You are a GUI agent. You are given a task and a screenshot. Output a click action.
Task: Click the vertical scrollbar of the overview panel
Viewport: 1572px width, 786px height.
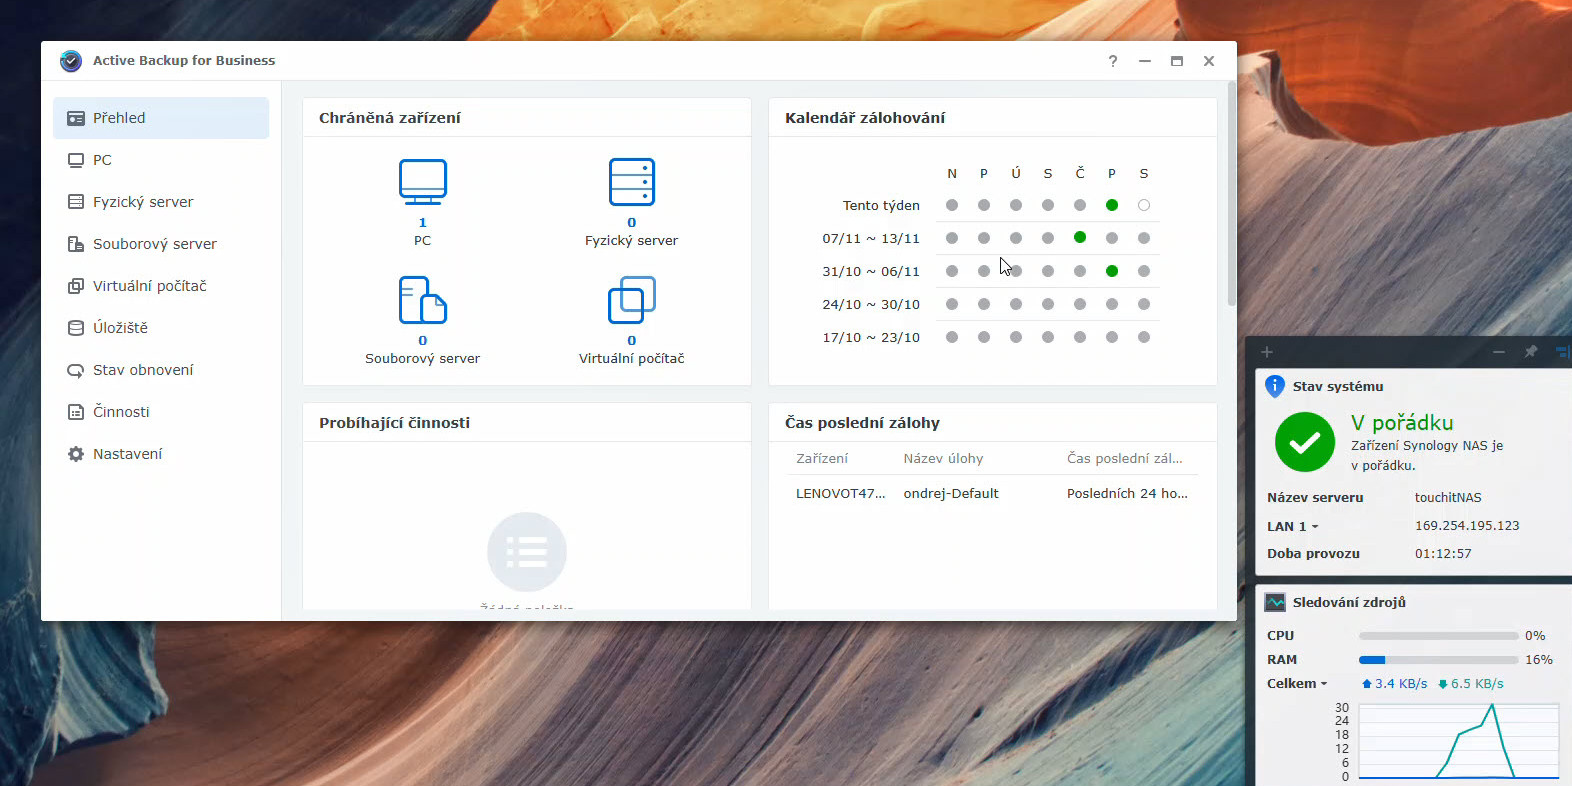click(1231, 200)
